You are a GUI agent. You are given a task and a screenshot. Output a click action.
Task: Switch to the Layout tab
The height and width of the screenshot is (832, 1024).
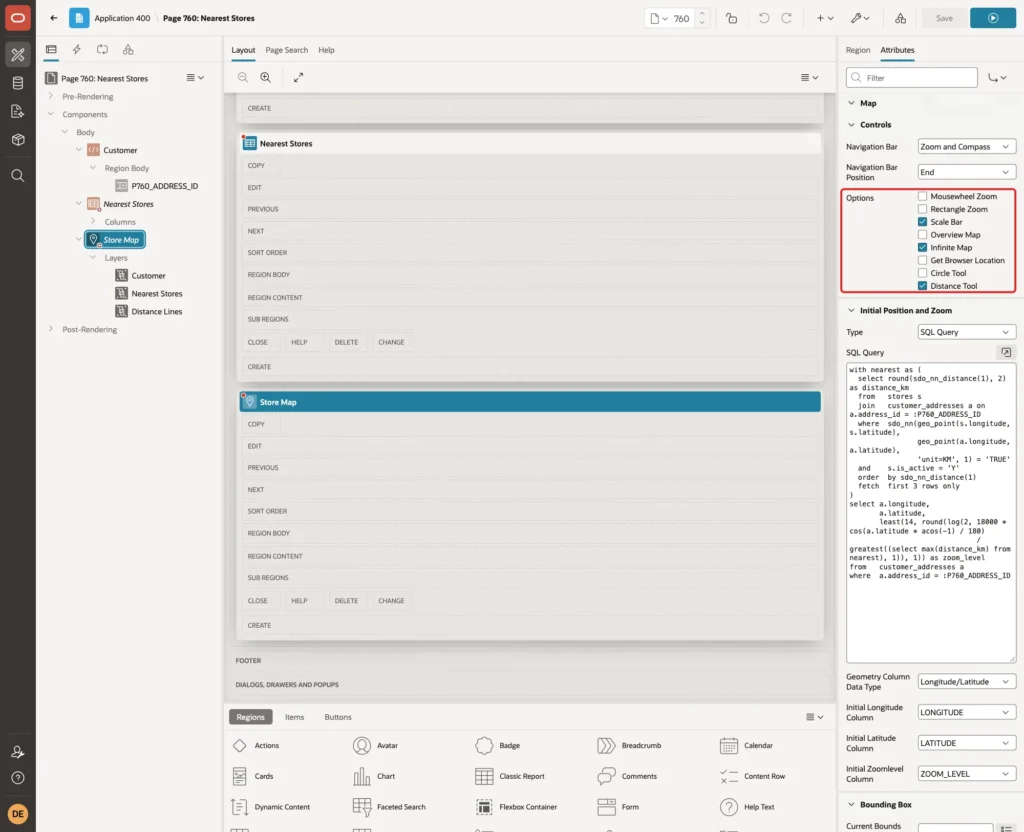(x=243, y=50)
